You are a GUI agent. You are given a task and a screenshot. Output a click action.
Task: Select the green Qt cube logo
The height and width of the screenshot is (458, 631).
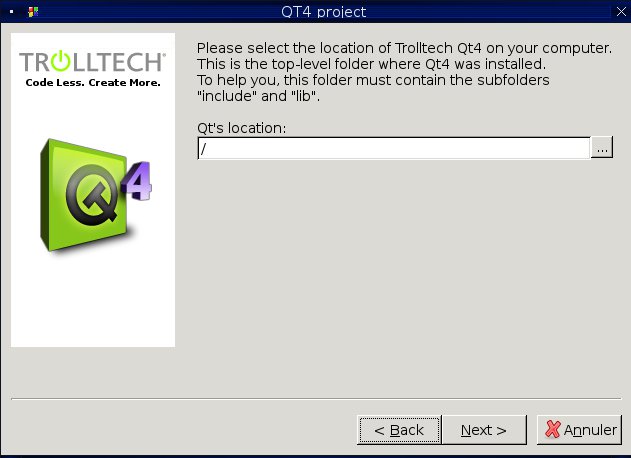(x=96, y=196)
